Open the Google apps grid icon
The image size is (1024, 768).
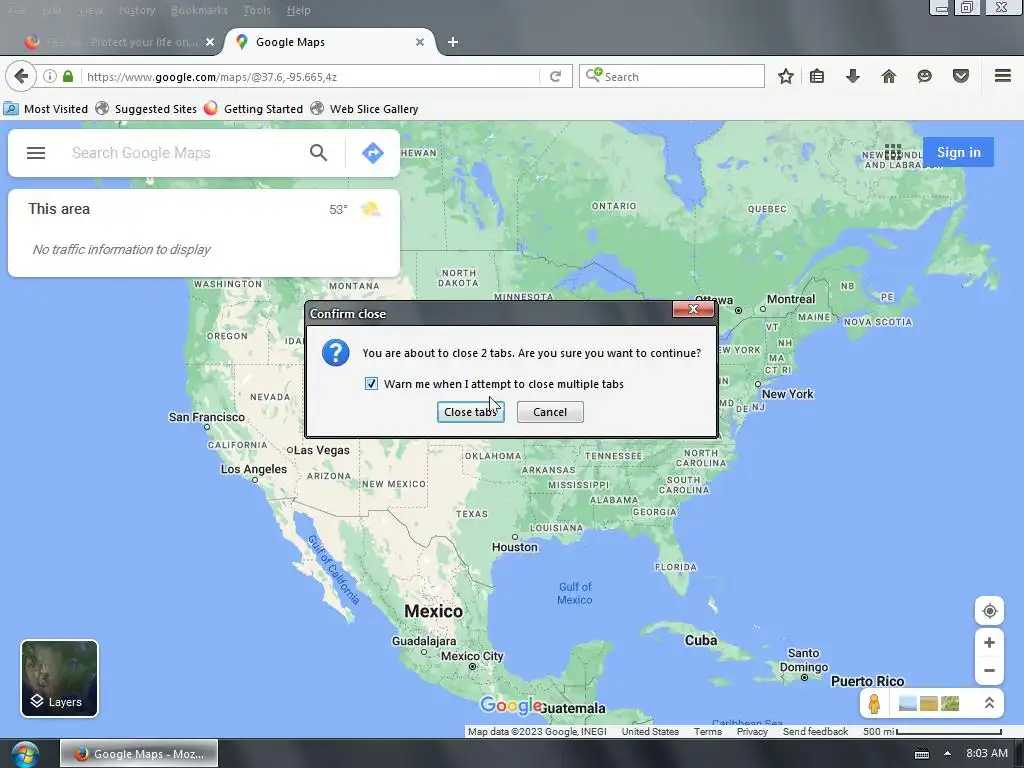pos(893,152)
